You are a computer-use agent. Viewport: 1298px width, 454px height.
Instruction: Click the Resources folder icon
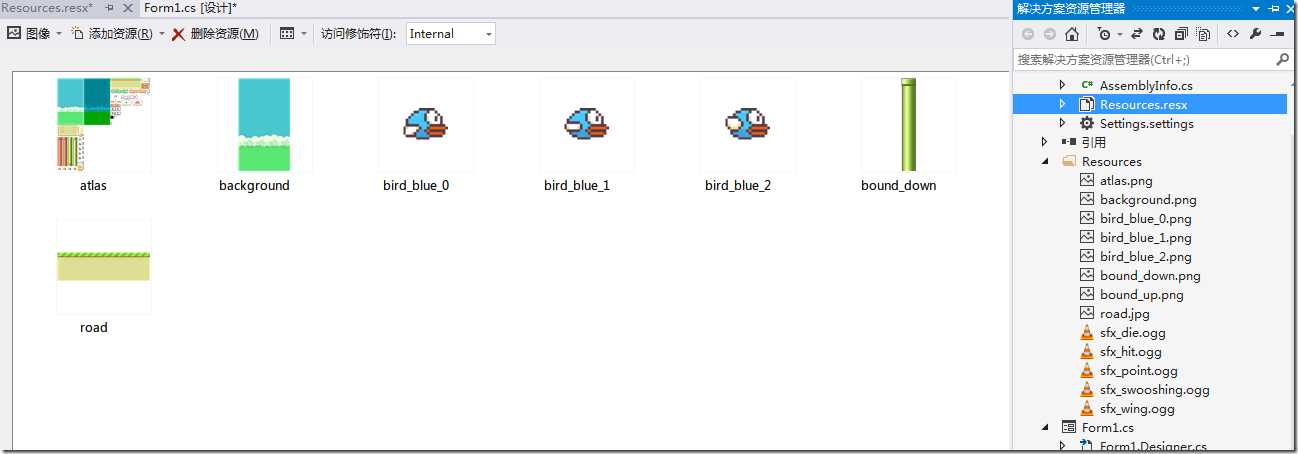1069,161
